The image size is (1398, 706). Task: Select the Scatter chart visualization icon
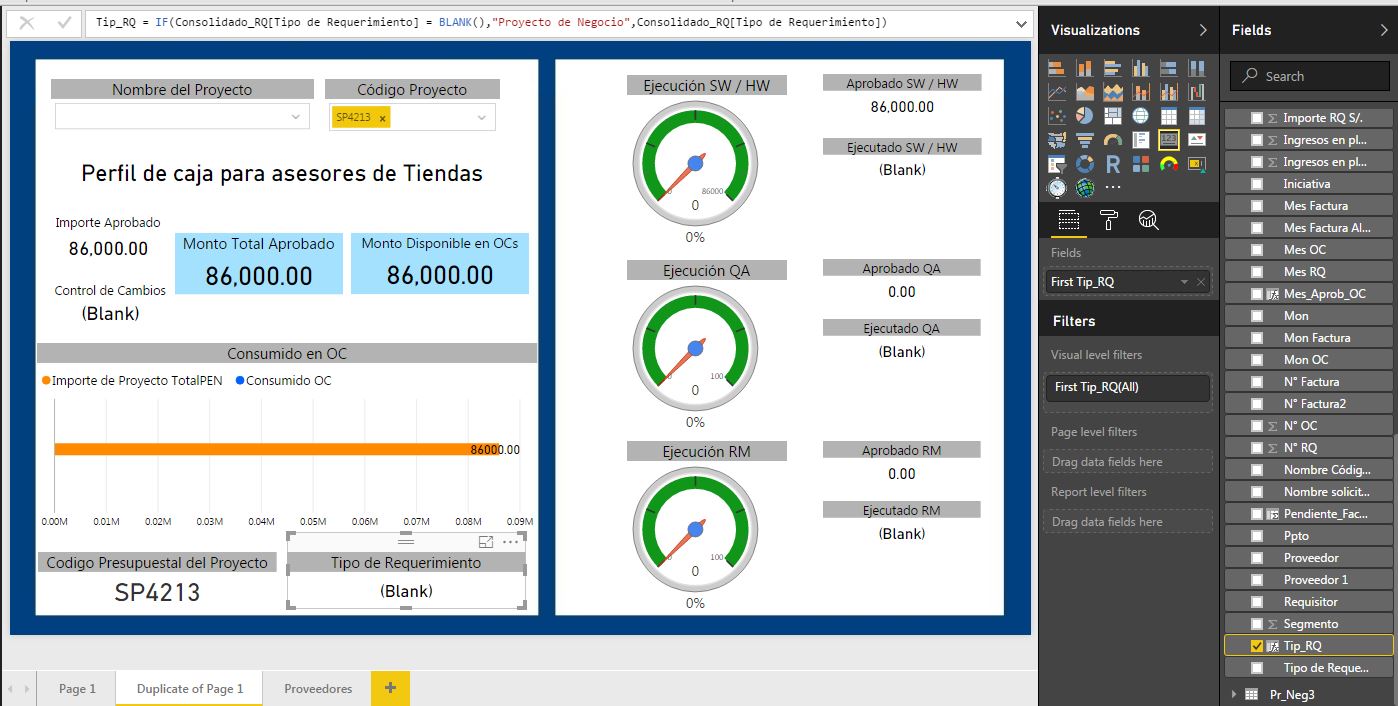click(1057, 116)
